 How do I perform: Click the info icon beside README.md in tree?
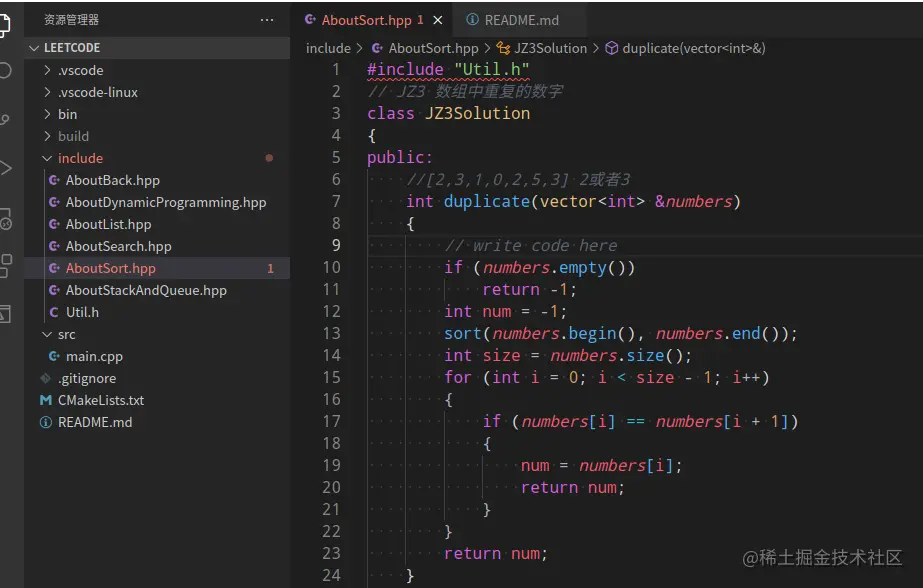45,422
